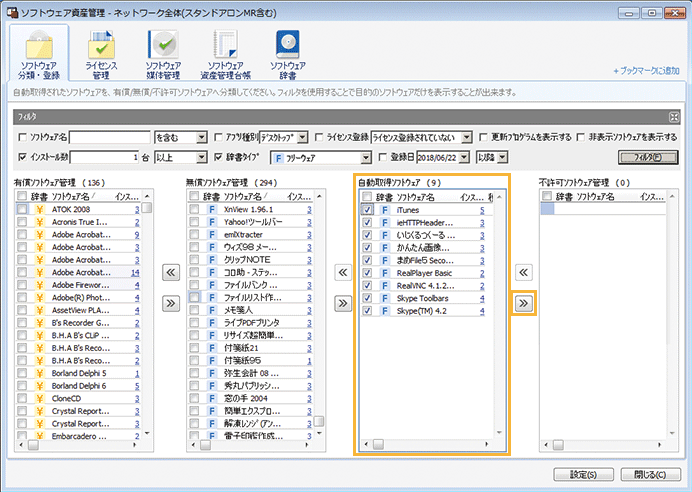The image size is (692, 492).
Task: Uncheck 辞書タイプ filter checkbox
Action: pyautogui.click(x=218, y=157)
